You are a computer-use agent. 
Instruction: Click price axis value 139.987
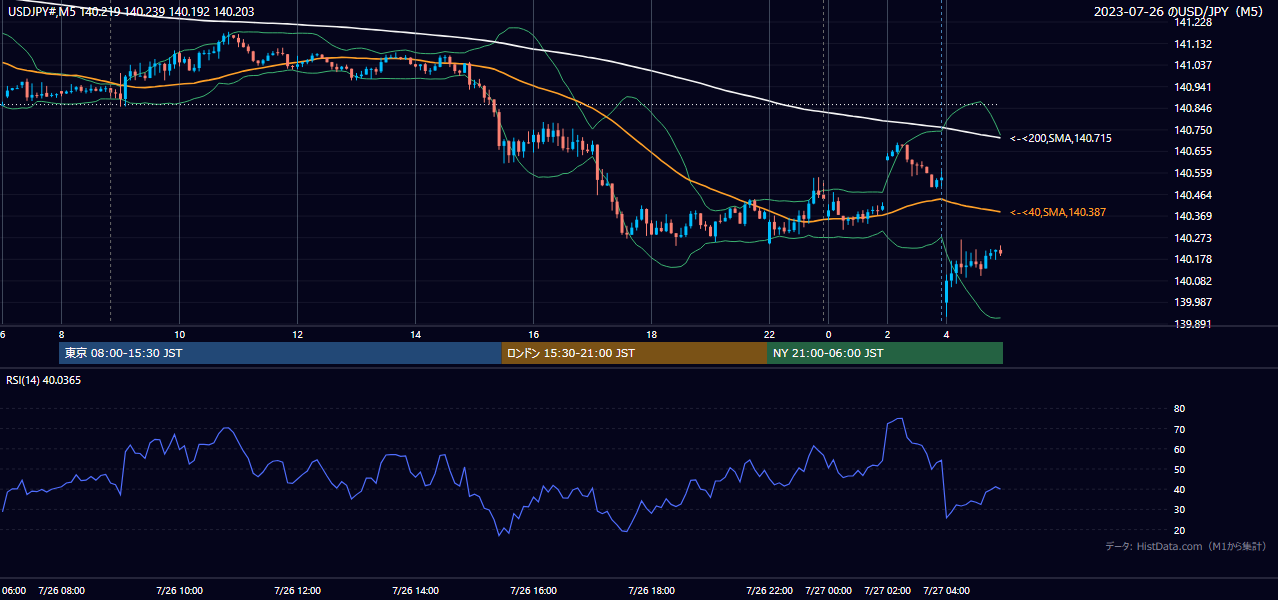click(x=1193, y=302)
